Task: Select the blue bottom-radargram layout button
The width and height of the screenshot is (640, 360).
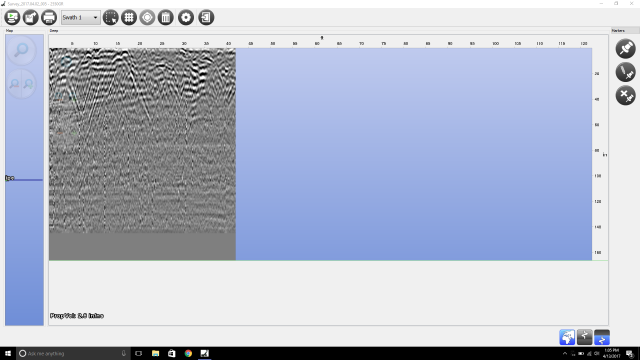Action: [x=602, y=337]
